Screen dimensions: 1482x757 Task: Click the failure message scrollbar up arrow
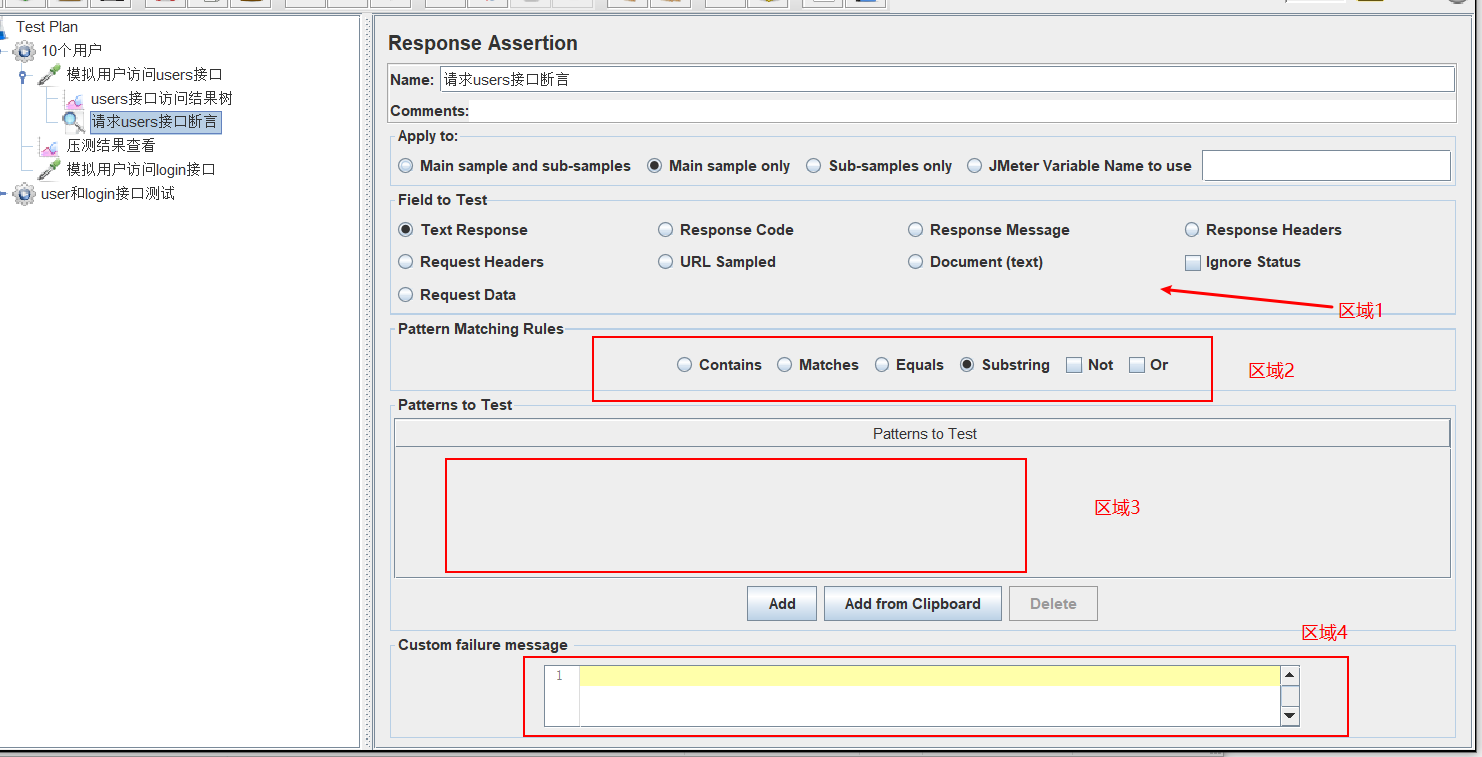tap(1290, 676)
